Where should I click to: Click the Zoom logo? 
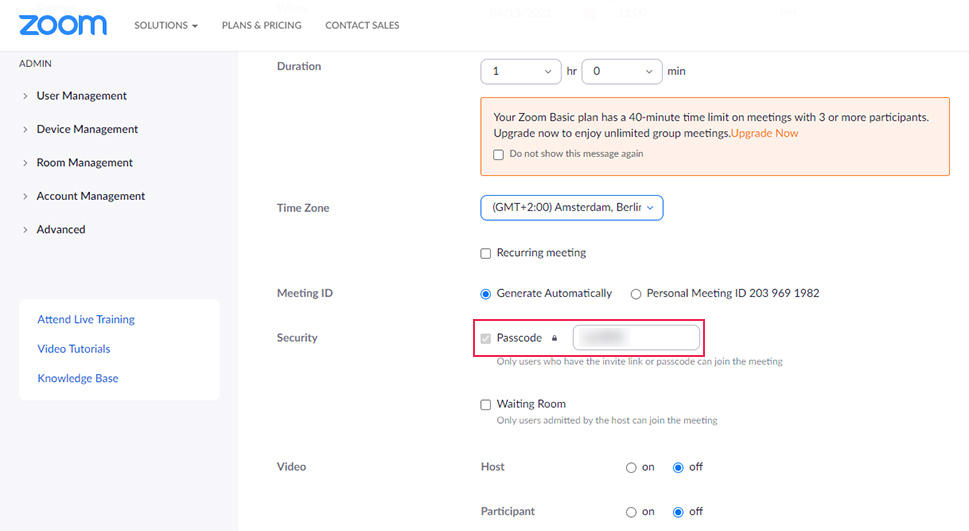pyautogui.click(x=63, y=25)
